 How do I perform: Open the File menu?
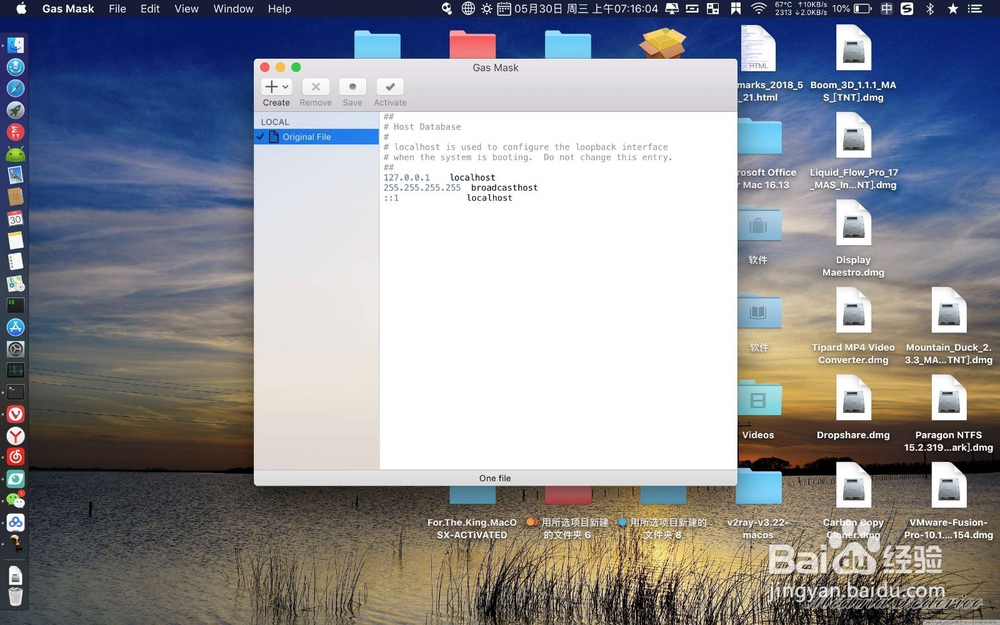117,8
